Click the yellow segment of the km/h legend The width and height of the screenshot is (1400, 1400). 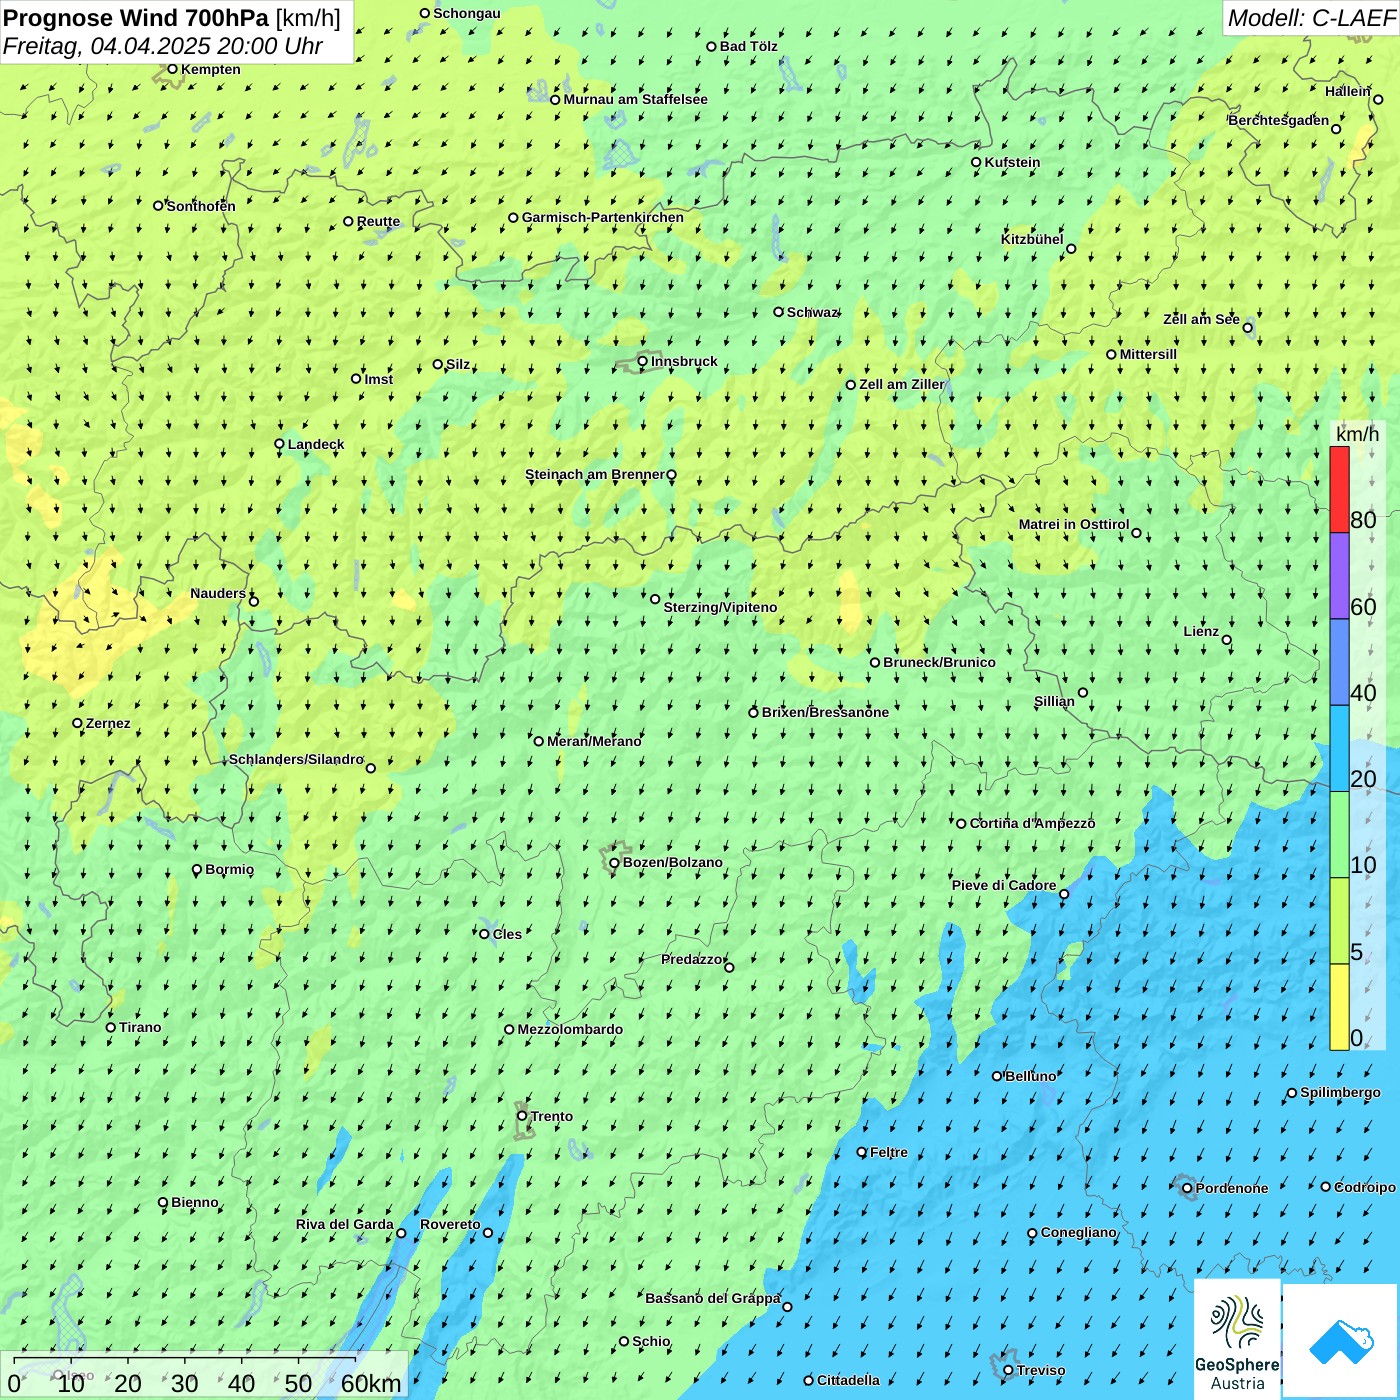tap(1339, 1007)
